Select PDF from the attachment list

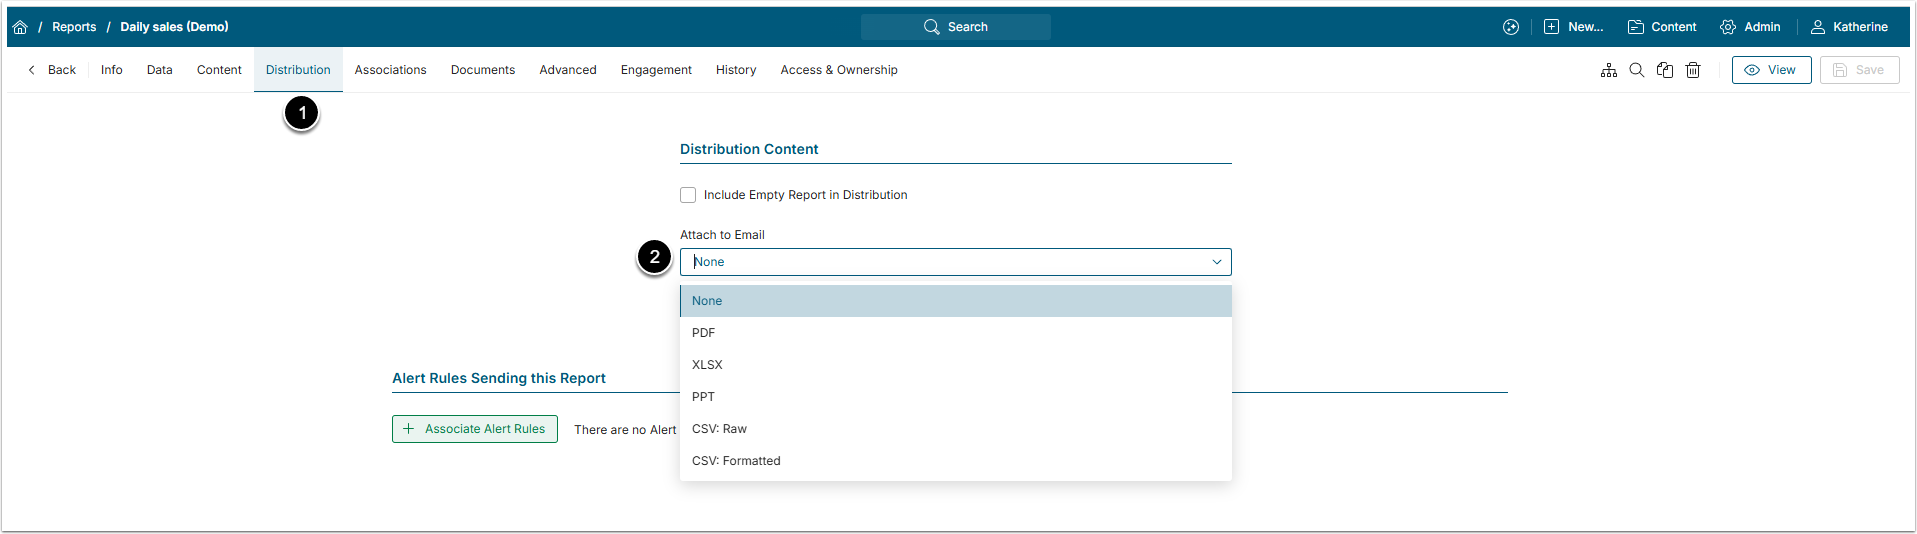click(x=704, y=333)
